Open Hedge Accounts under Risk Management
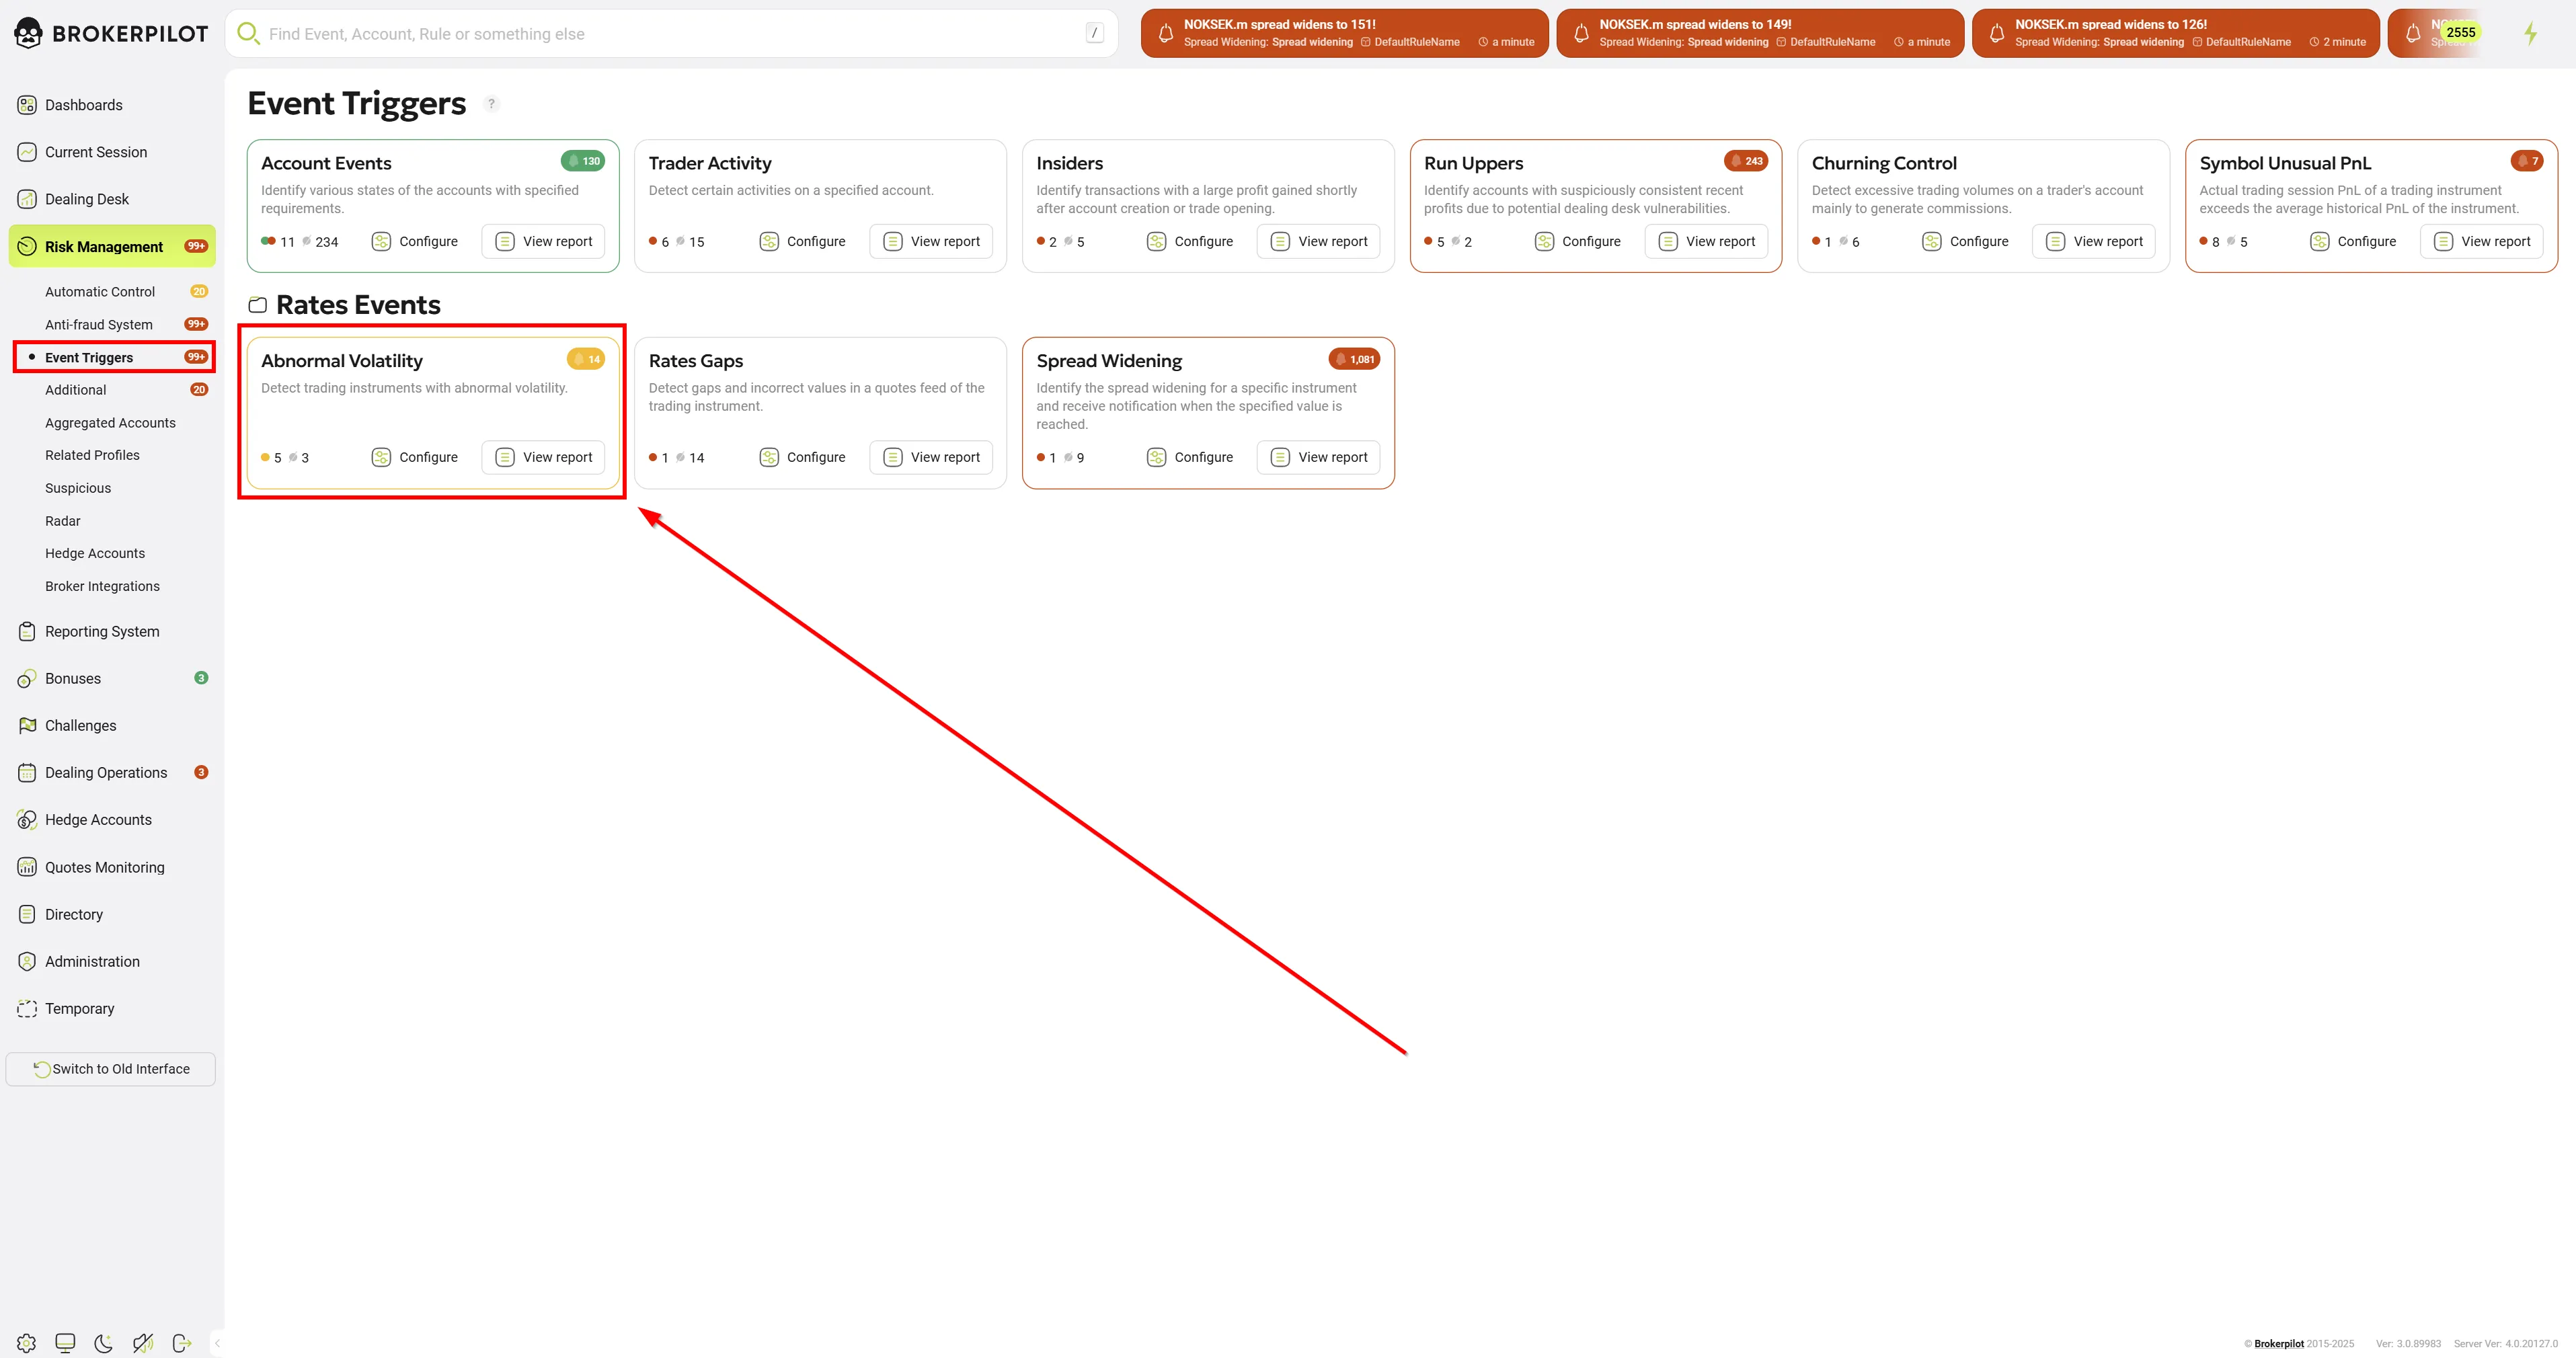Image resolution: width=2576 pixels, height=1358 pixels. tap(95, 553)
